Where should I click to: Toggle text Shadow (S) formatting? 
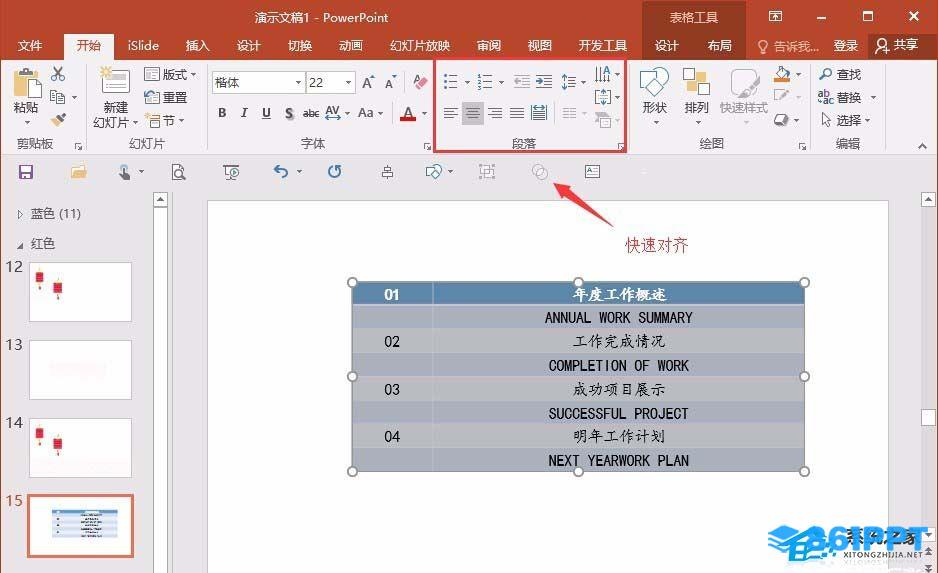click(289, 112)
